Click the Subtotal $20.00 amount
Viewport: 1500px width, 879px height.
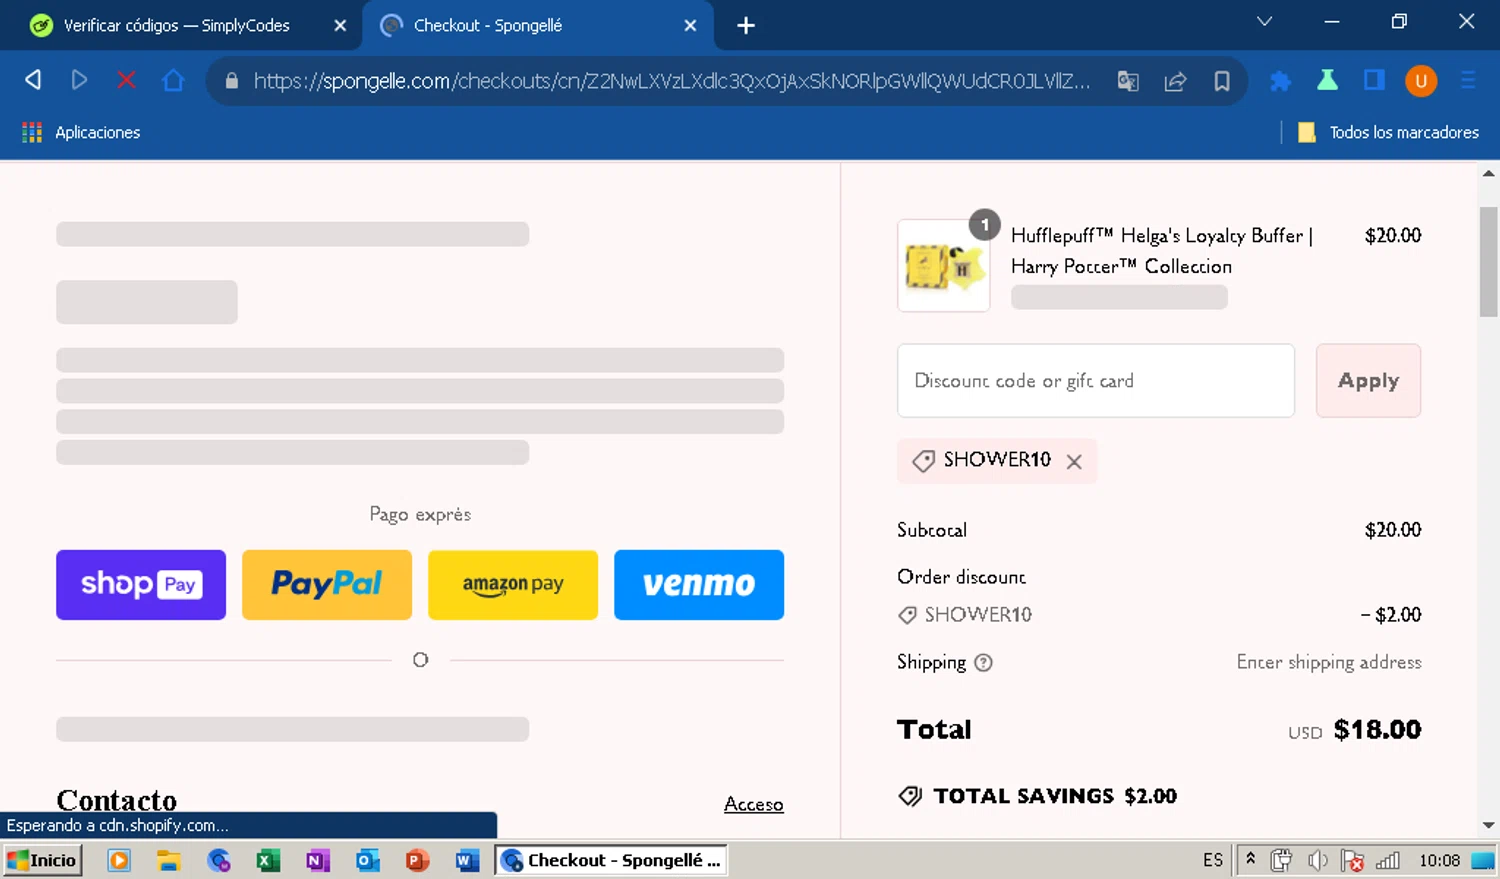point(1393,530)
